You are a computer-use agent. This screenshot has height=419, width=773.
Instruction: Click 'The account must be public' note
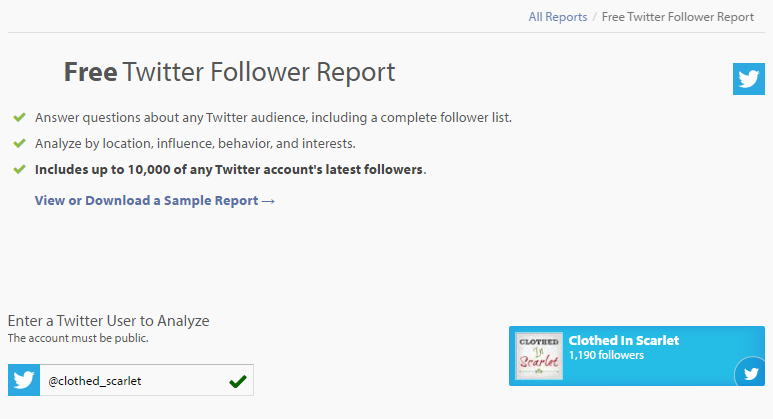coord(78,338)
